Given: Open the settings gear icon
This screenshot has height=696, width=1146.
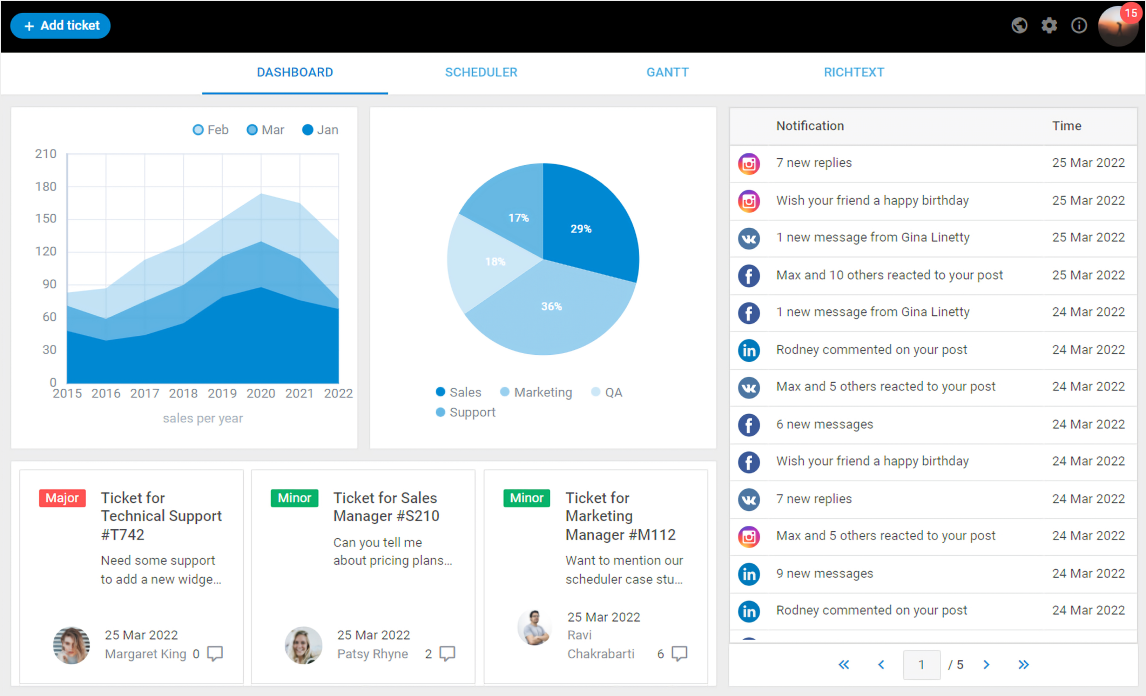Looking at the screenshot, I should tap(1050, 26).
